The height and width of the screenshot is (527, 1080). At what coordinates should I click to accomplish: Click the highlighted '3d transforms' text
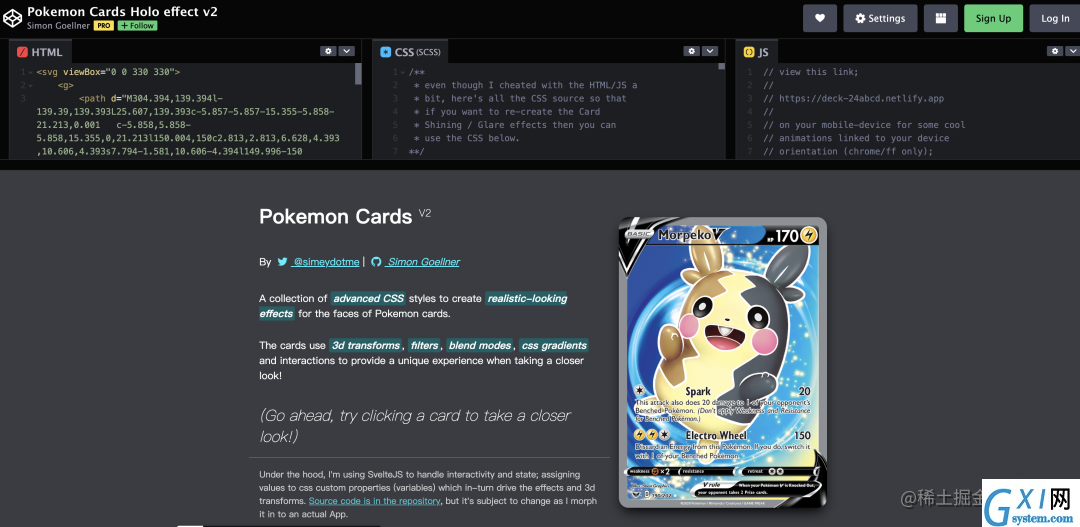tap(365, 345)
